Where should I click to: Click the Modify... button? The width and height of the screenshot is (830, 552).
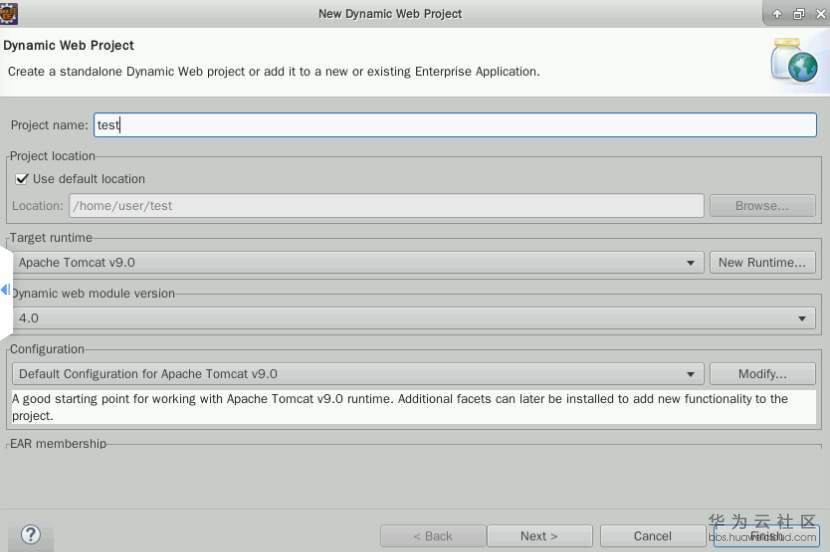coord(762,374)
